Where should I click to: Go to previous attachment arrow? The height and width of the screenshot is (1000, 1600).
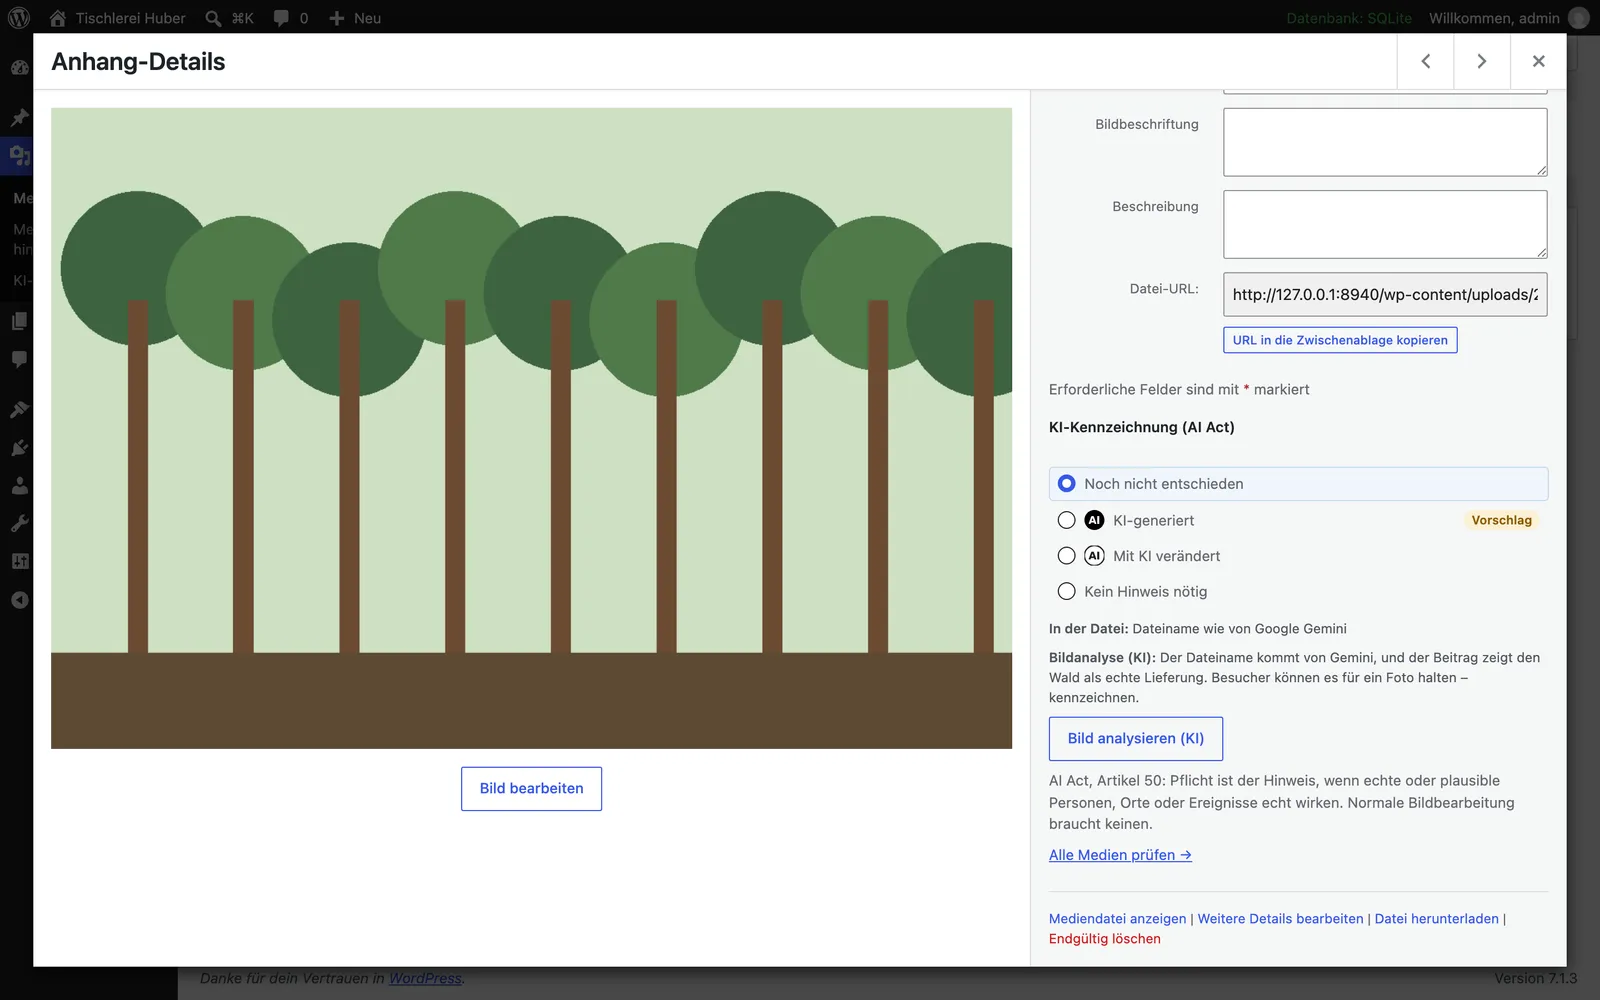[x=1426, y=61]
